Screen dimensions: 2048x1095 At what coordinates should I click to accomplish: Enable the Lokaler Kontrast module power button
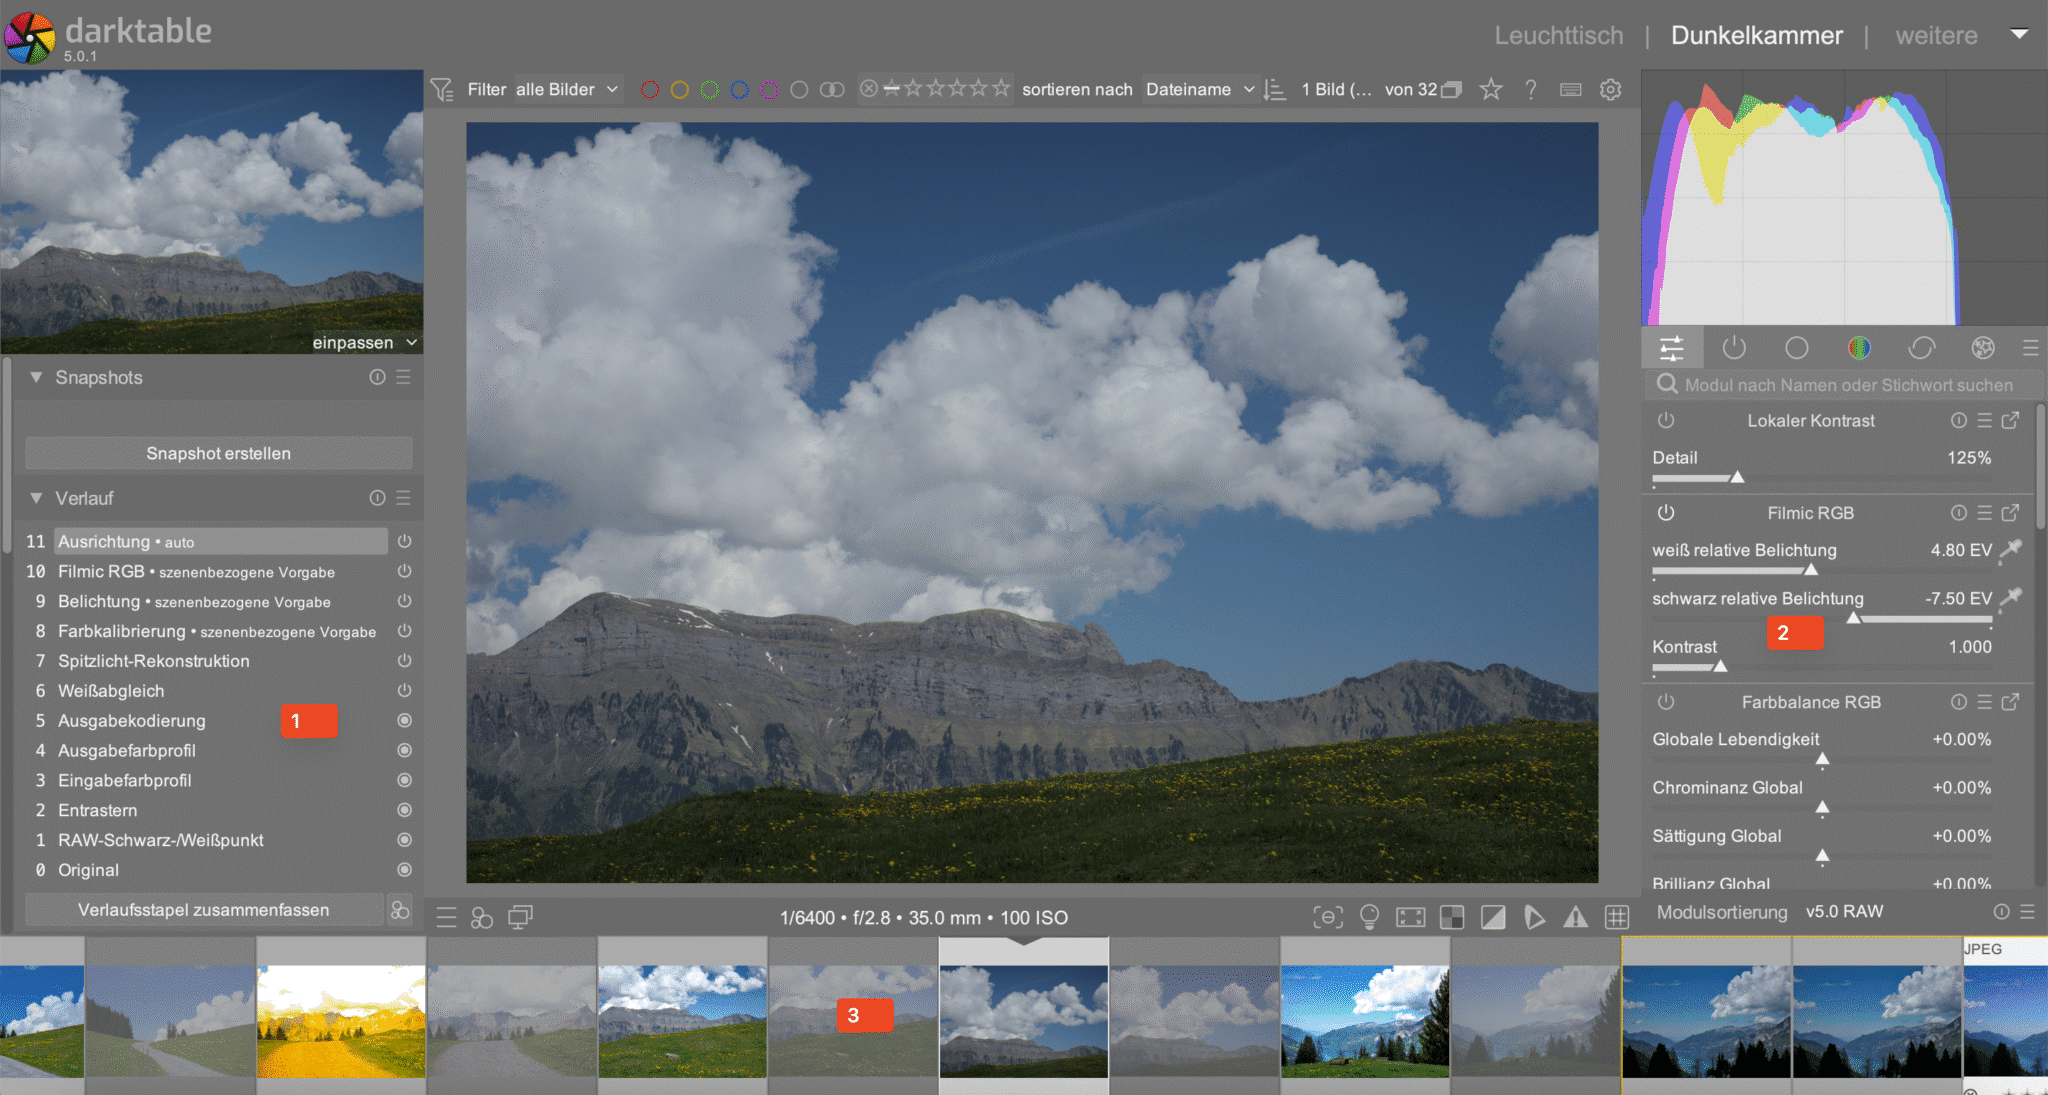coord(1666,421)
